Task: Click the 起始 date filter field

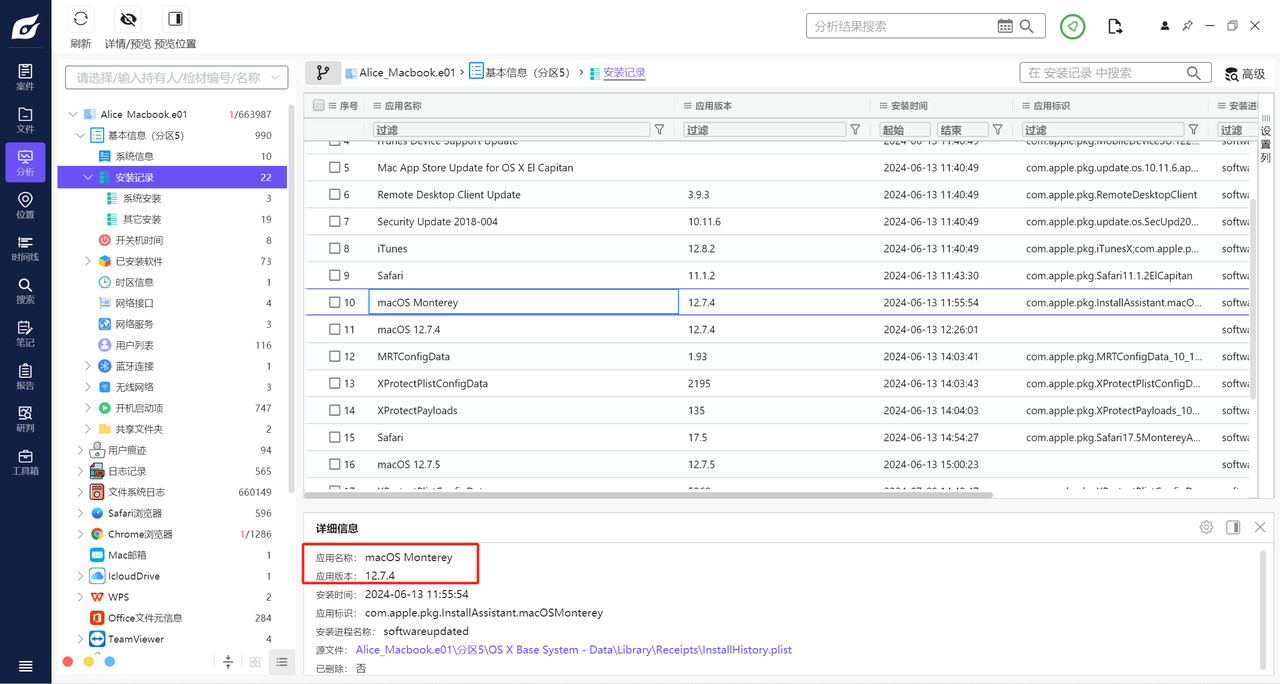Action: click(x=904, y=130)
